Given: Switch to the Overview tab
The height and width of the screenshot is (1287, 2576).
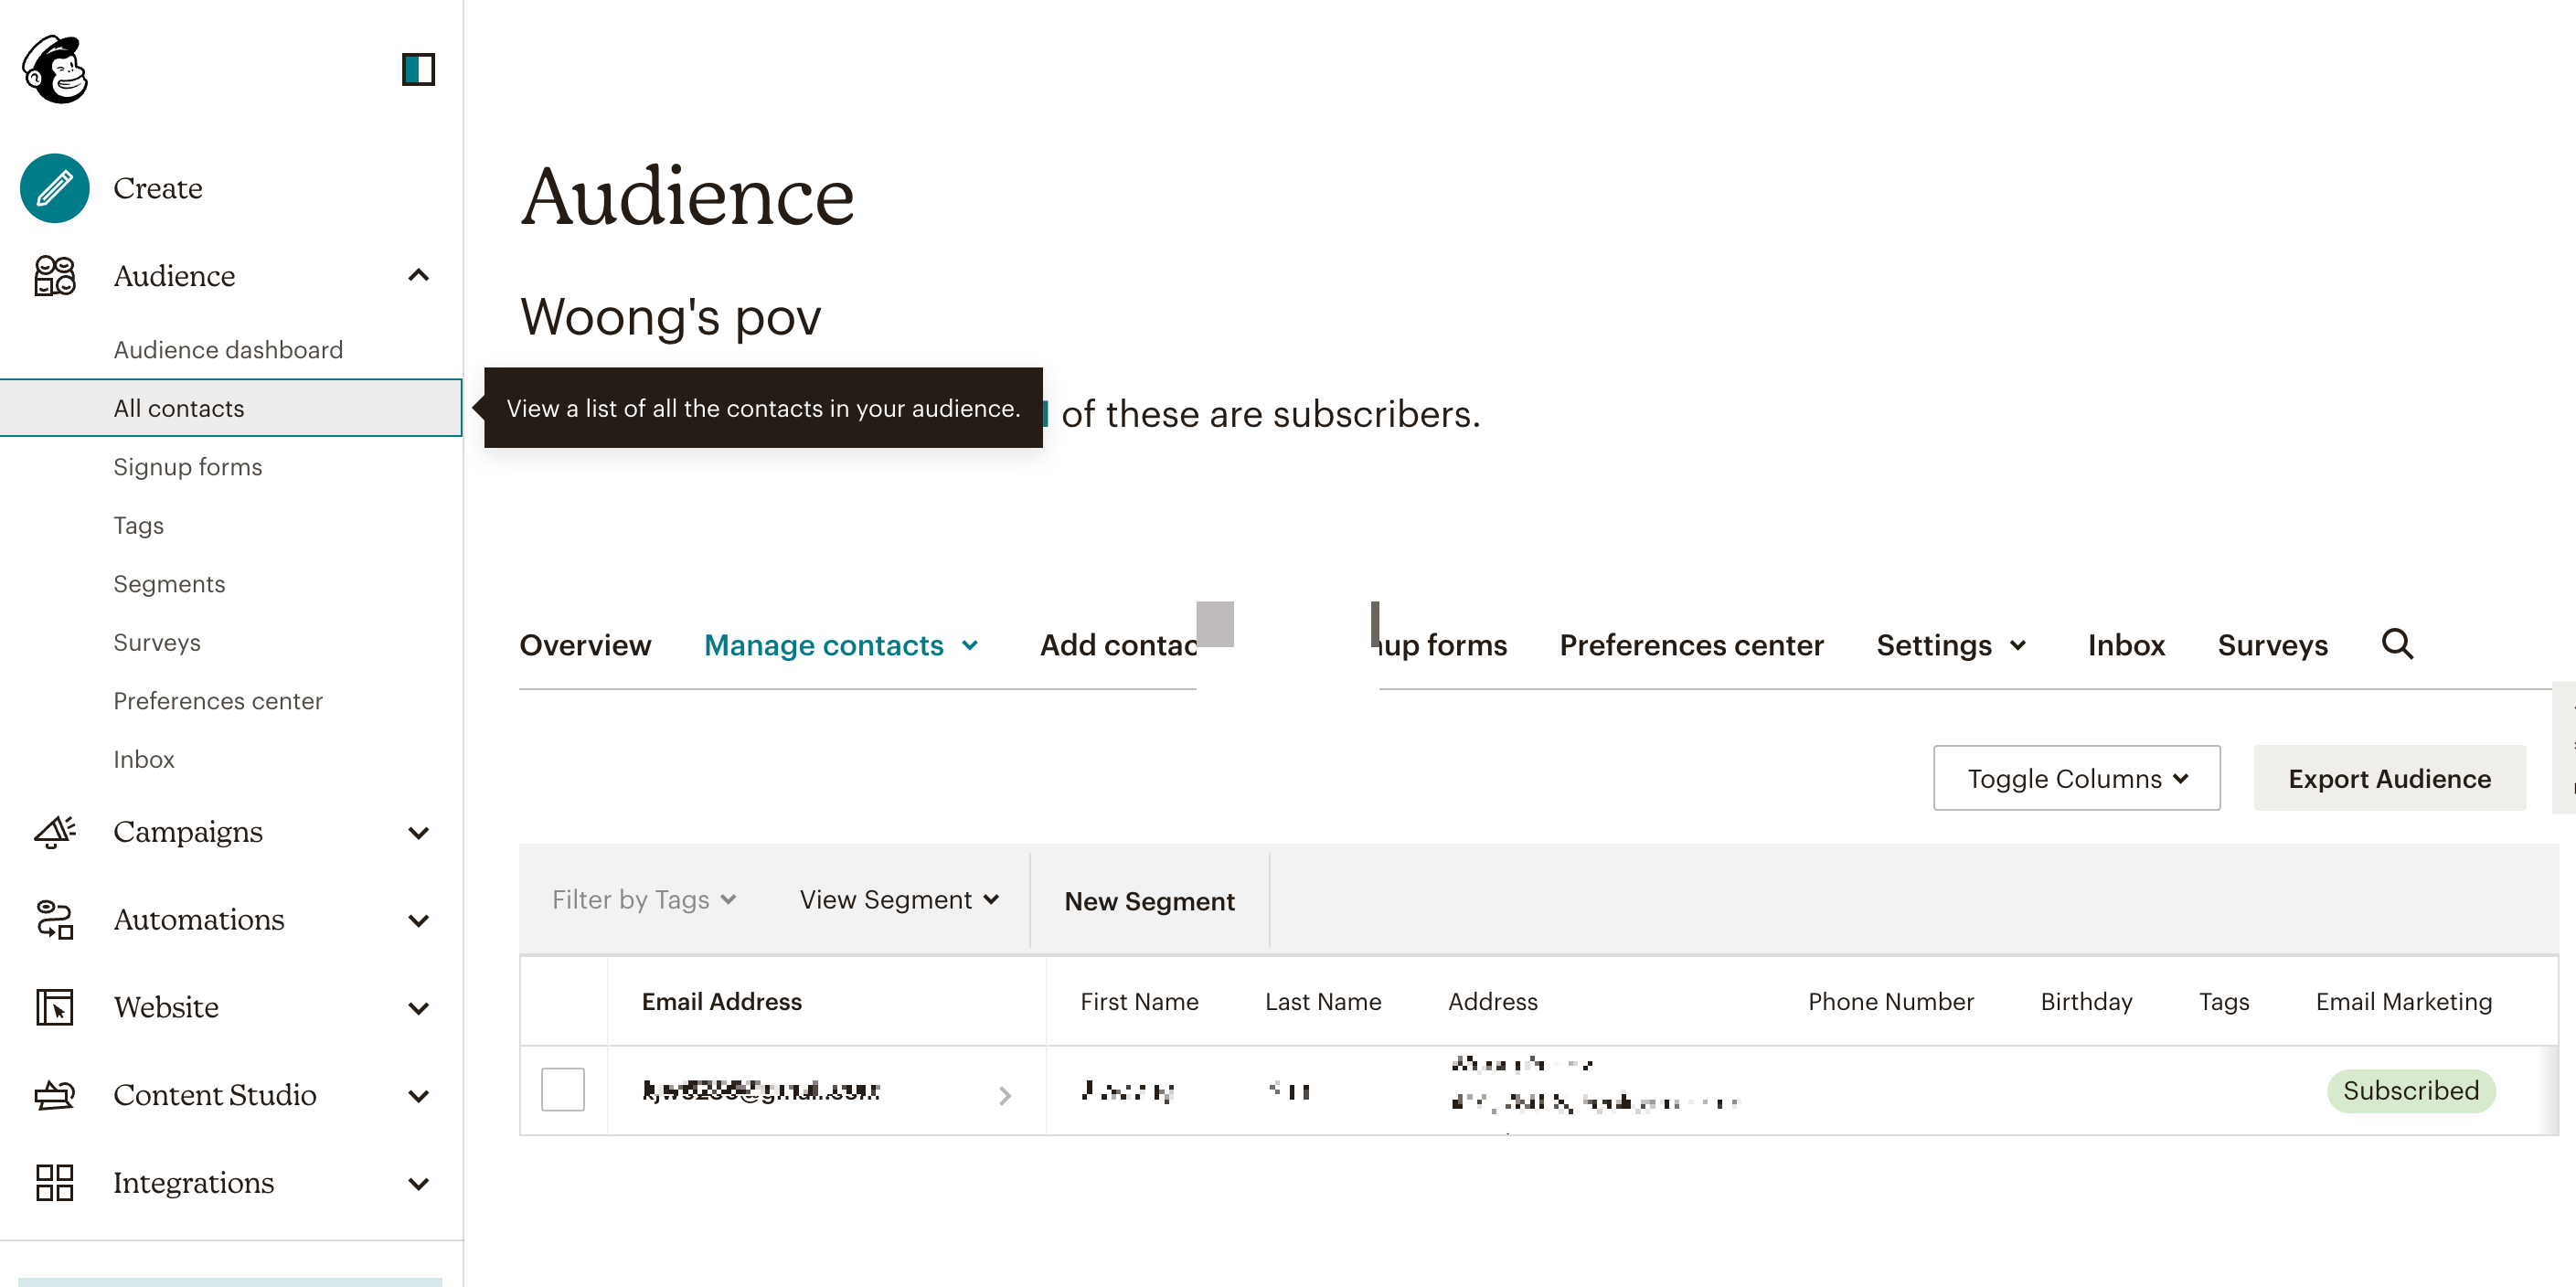Looking at the screenshot, I should coord(585,645).
